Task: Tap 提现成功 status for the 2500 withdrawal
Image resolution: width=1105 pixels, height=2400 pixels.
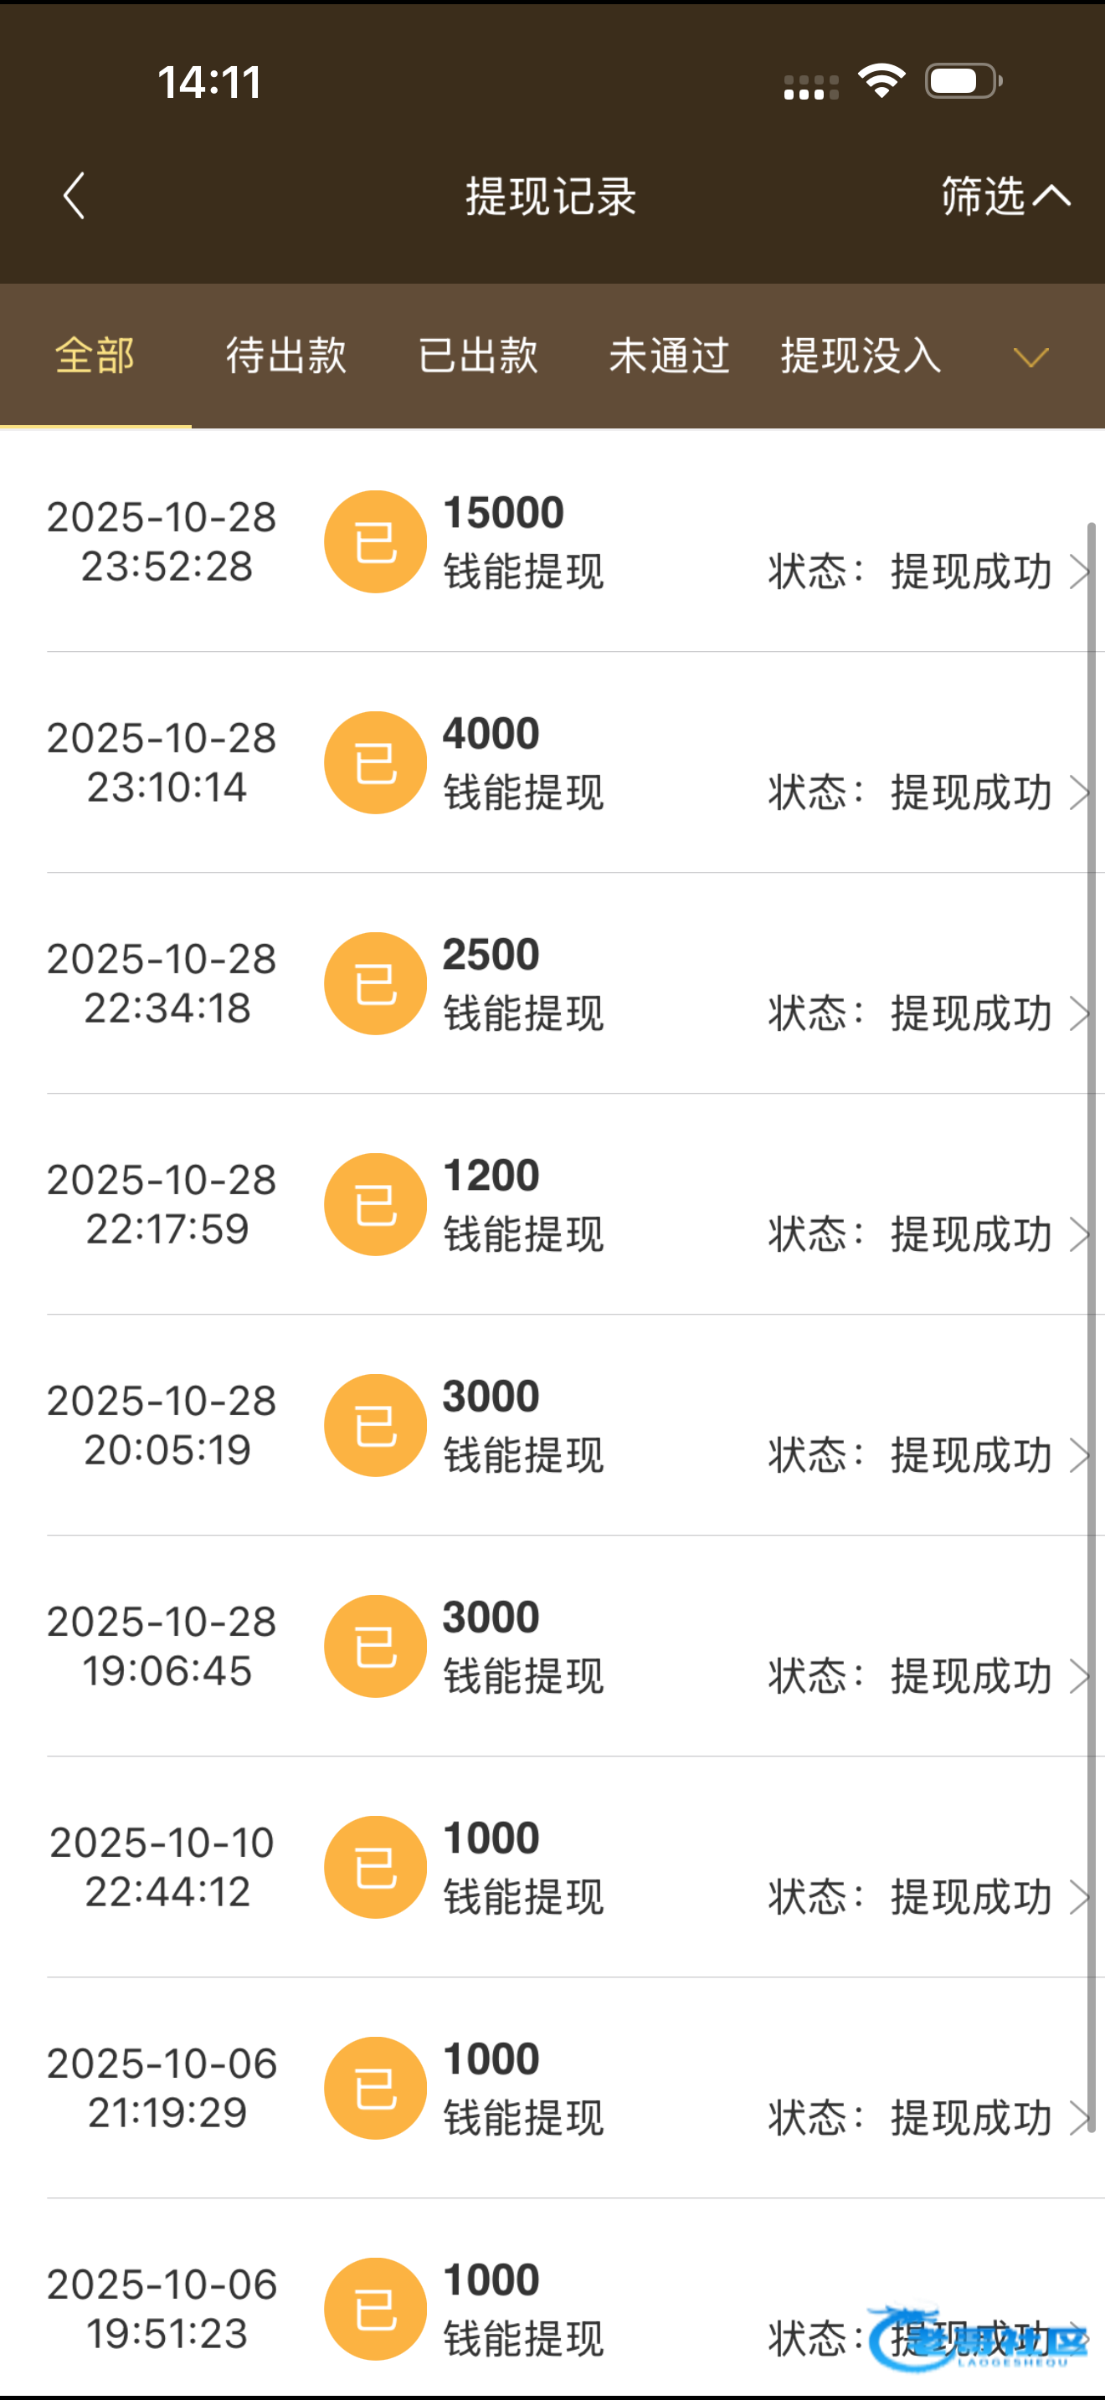Action: [970, 1015]
